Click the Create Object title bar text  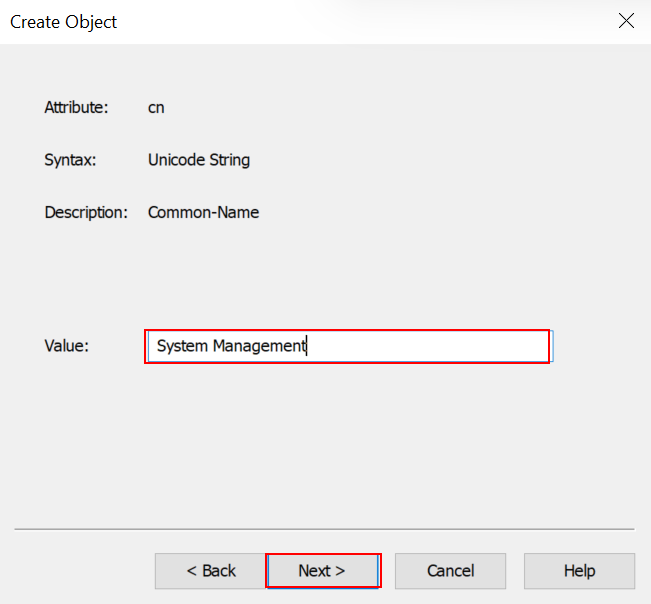click(x=64, y=21)
